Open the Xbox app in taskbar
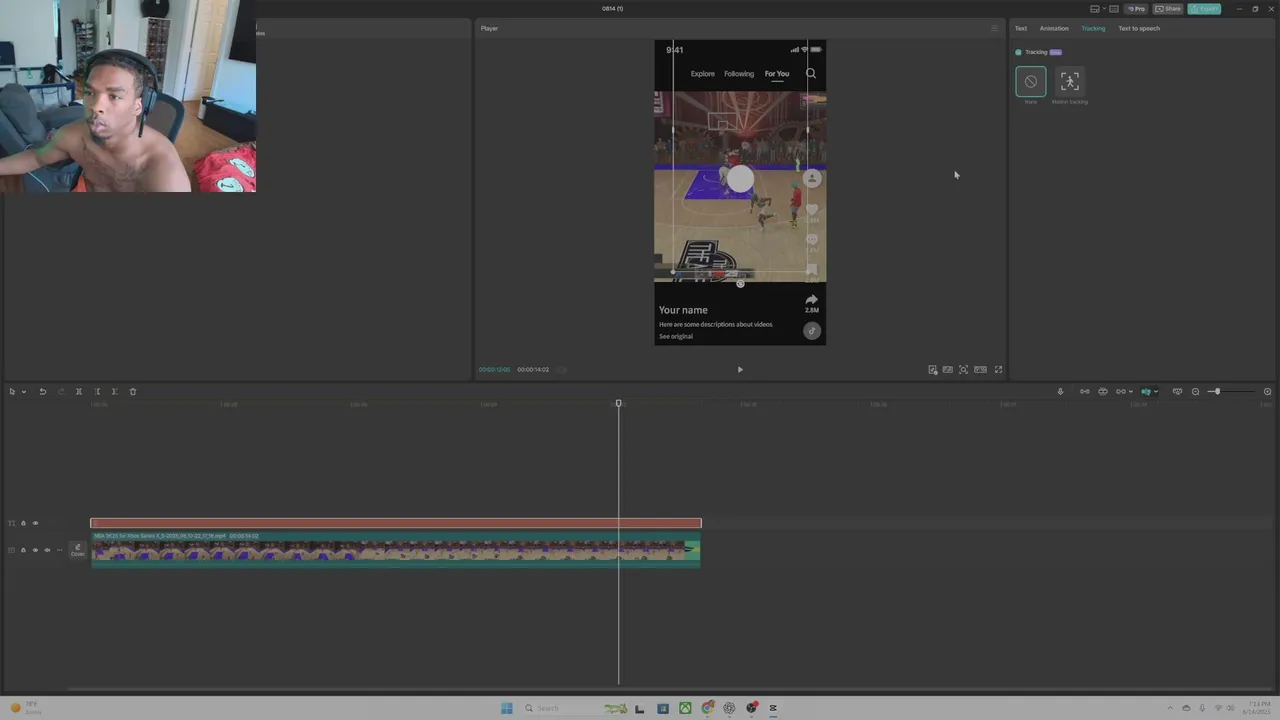1280x720 pixels. coord(685,708)
